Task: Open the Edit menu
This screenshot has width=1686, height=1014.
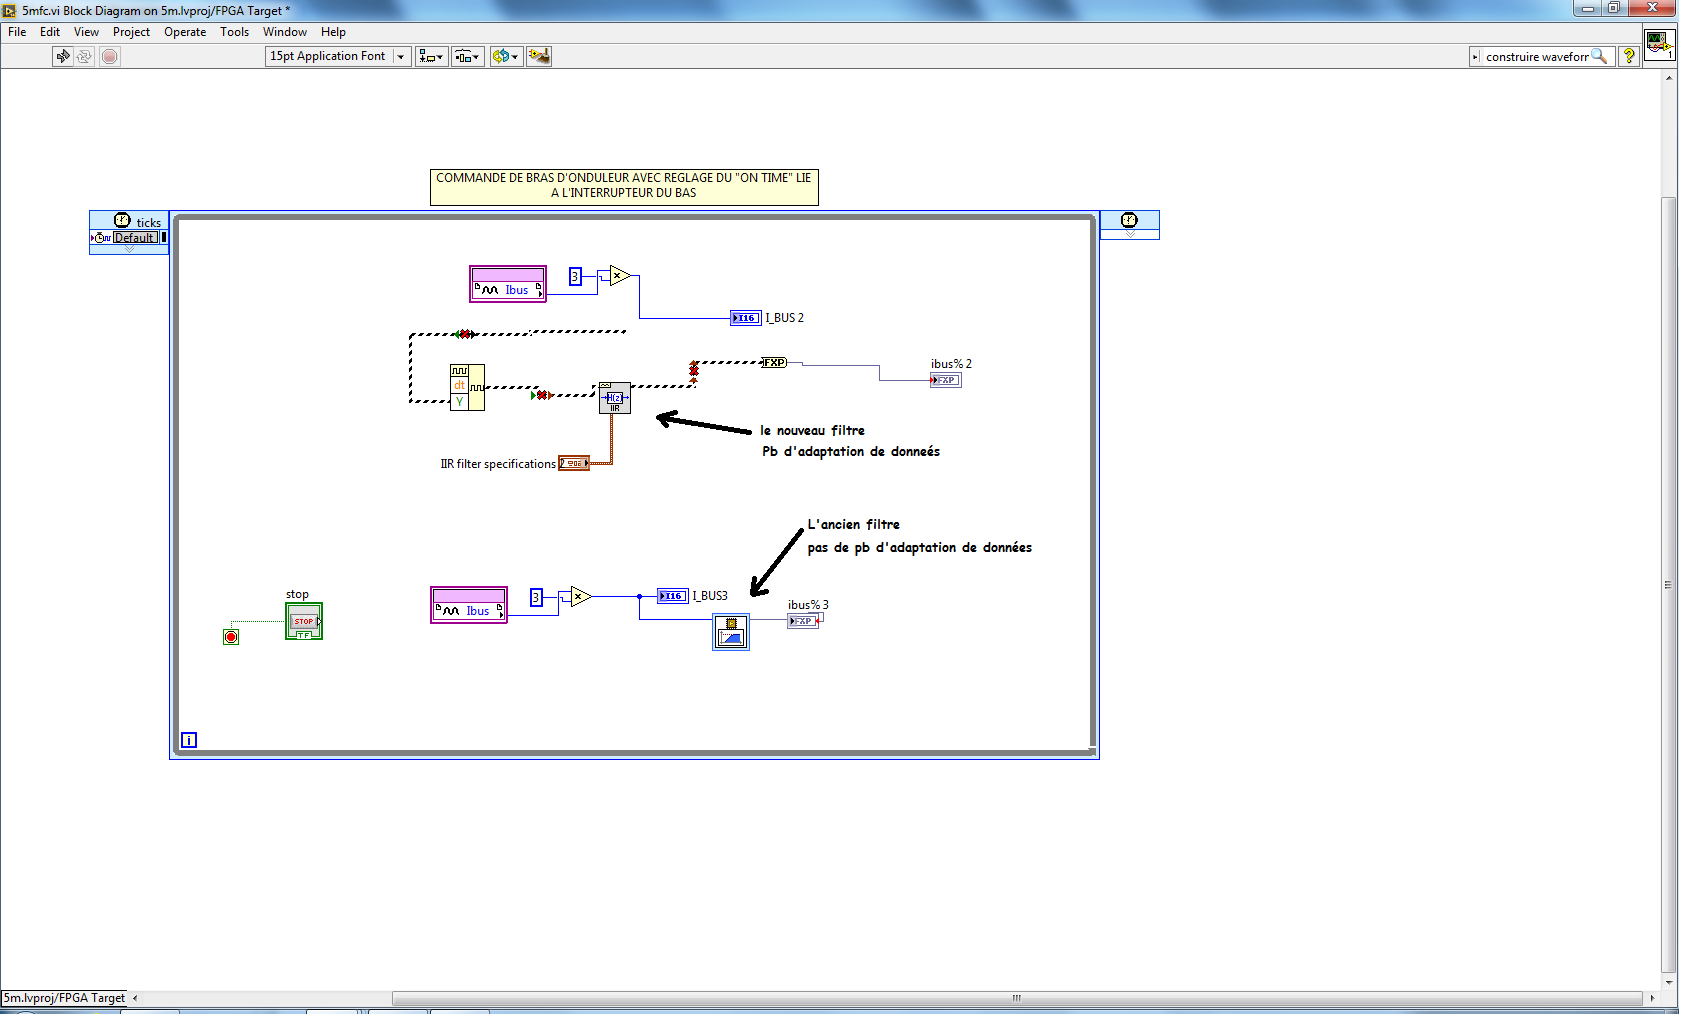Action: pos(50,32)
